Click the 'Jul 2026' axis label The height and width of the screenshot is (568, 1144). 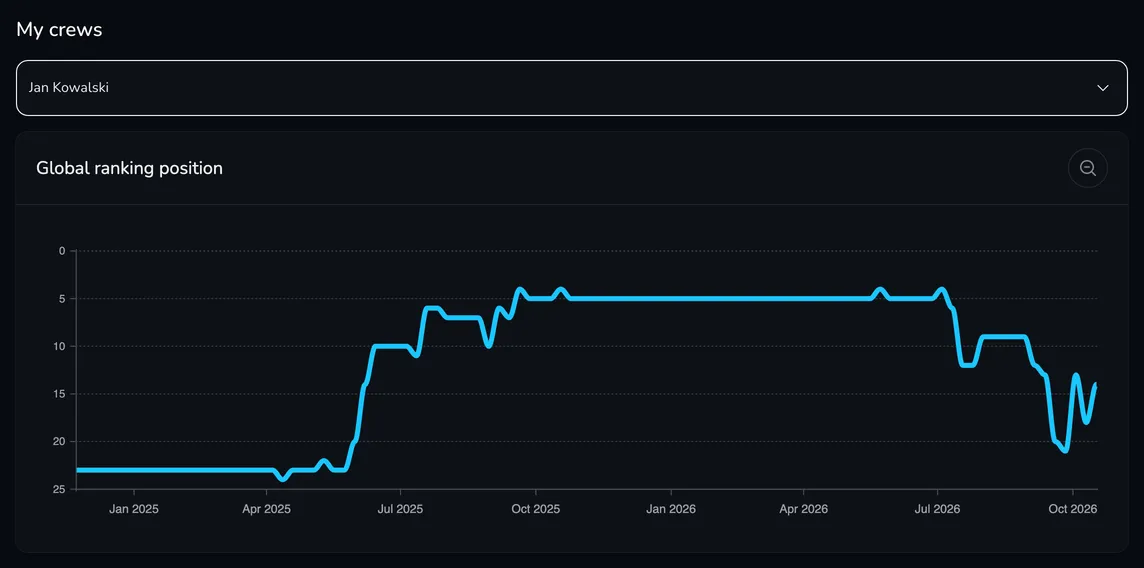point(938,509)
